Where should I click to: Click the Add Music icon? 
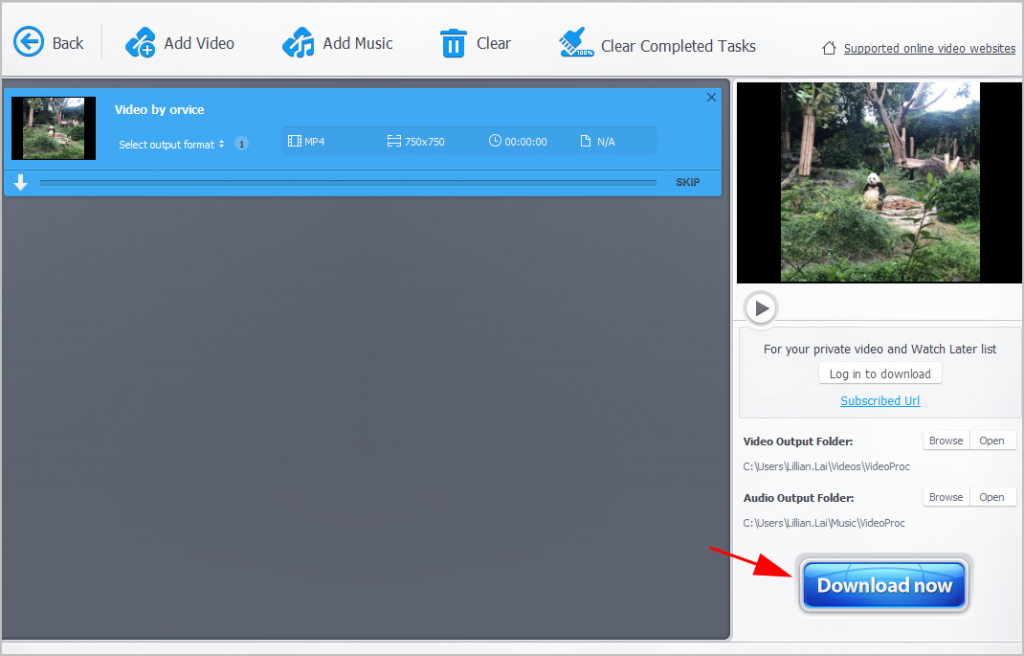(298, 43)
